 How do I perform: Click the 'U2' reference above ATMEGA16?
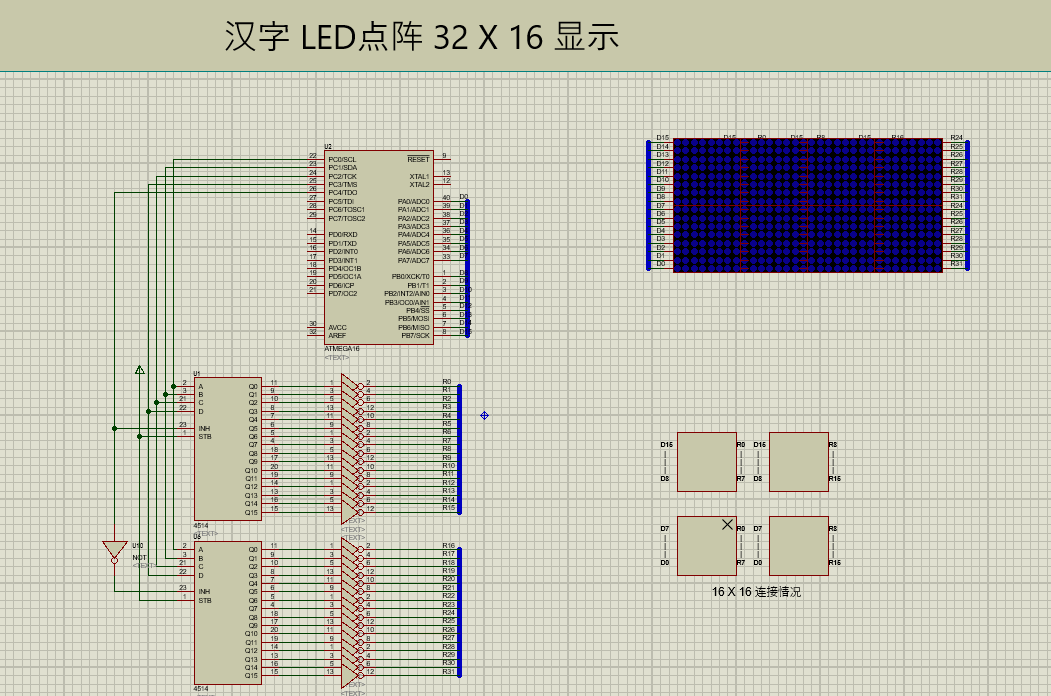(x=328, y=146)
